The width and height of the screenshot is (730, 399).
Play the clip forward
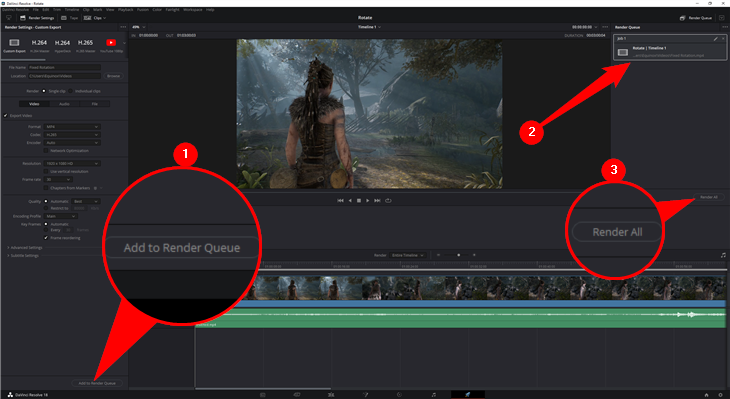click(x=367, y=201)
